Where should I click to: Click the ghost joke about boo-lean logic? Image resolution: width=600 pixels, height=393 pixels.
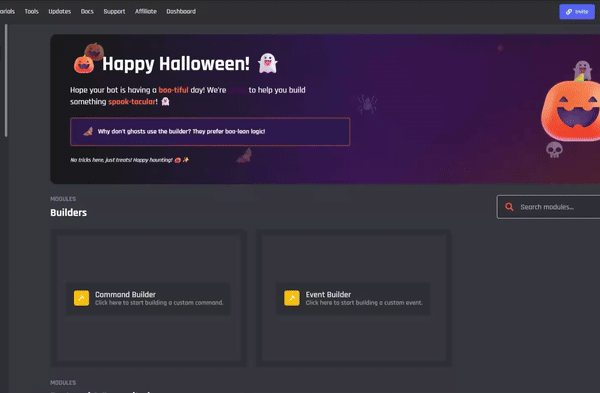181,131
